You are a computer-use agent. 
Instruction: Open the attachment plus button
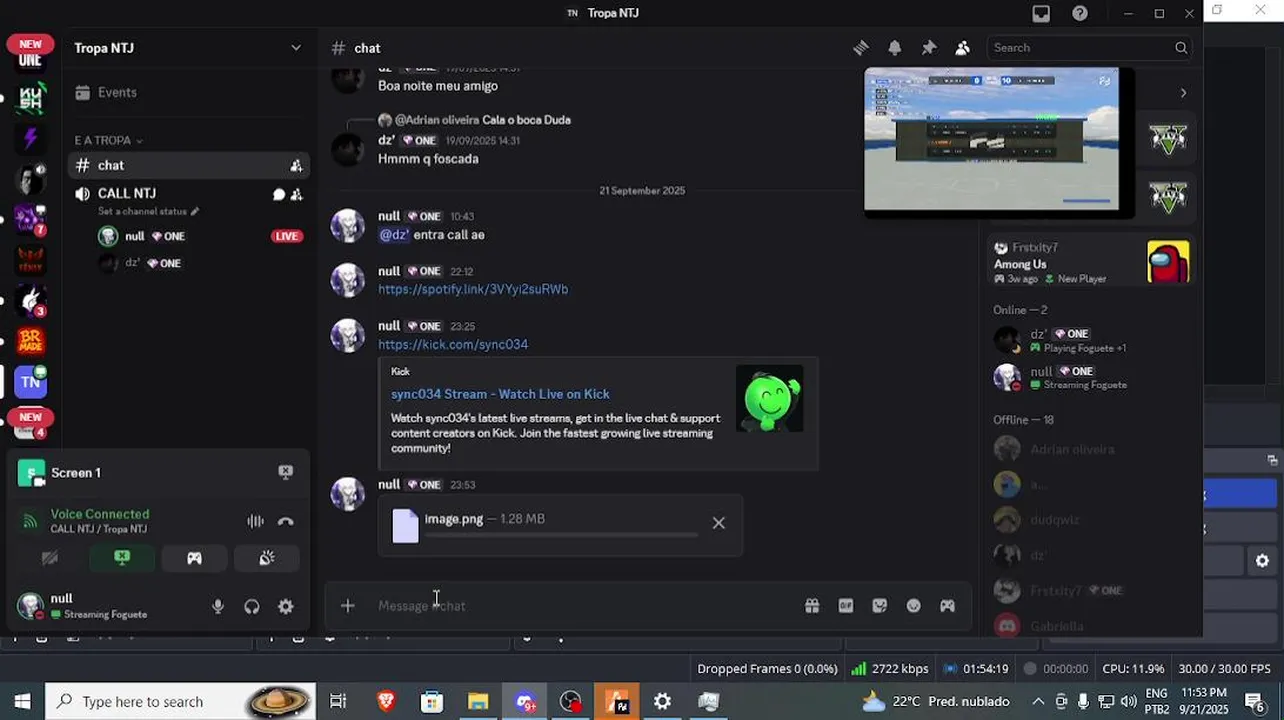tap(347, 606)
